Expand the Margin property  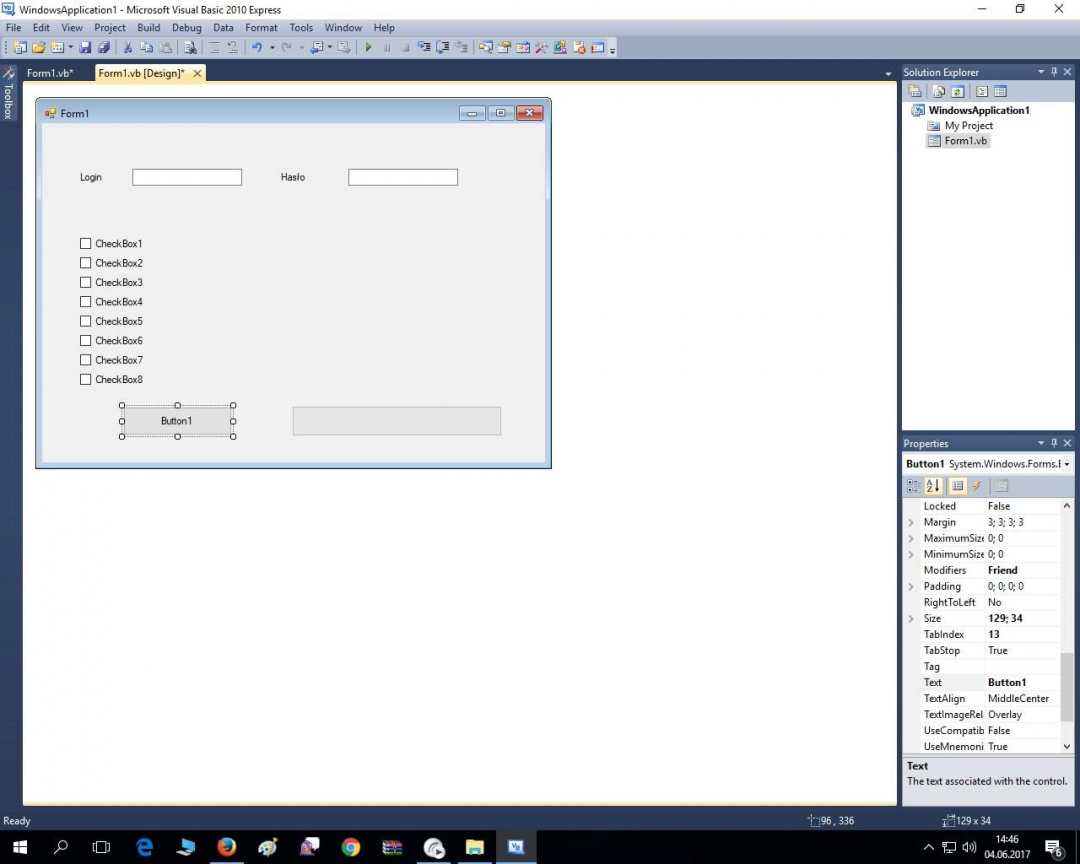[910, 522]
